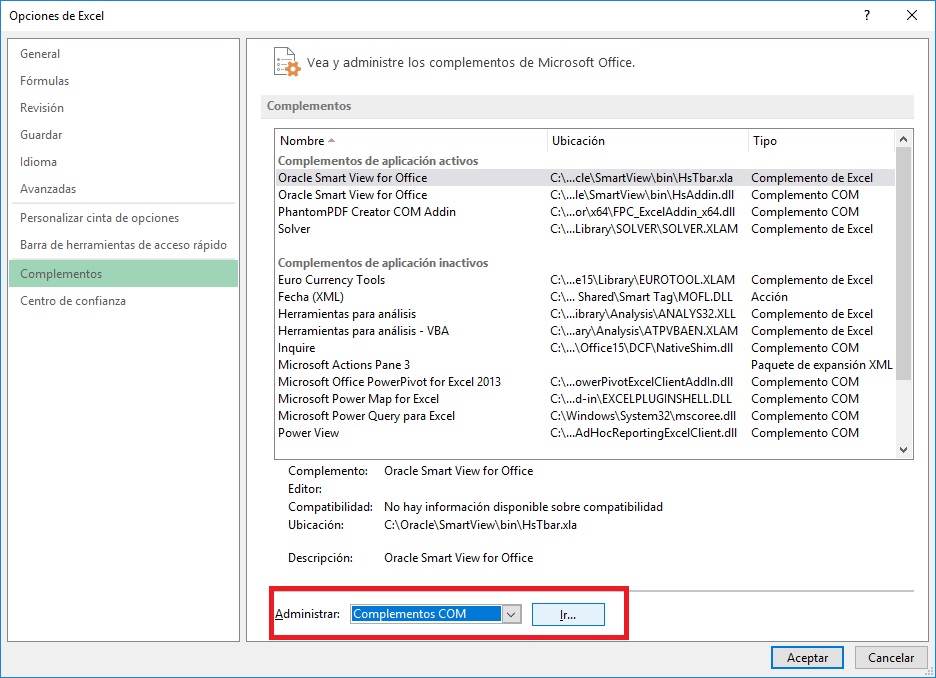The image size is (936, 678).
Task: Click the C:\Oracle\SmartView\bin\HsTbar.xla location detail
Action: click(x=480, y=525)
